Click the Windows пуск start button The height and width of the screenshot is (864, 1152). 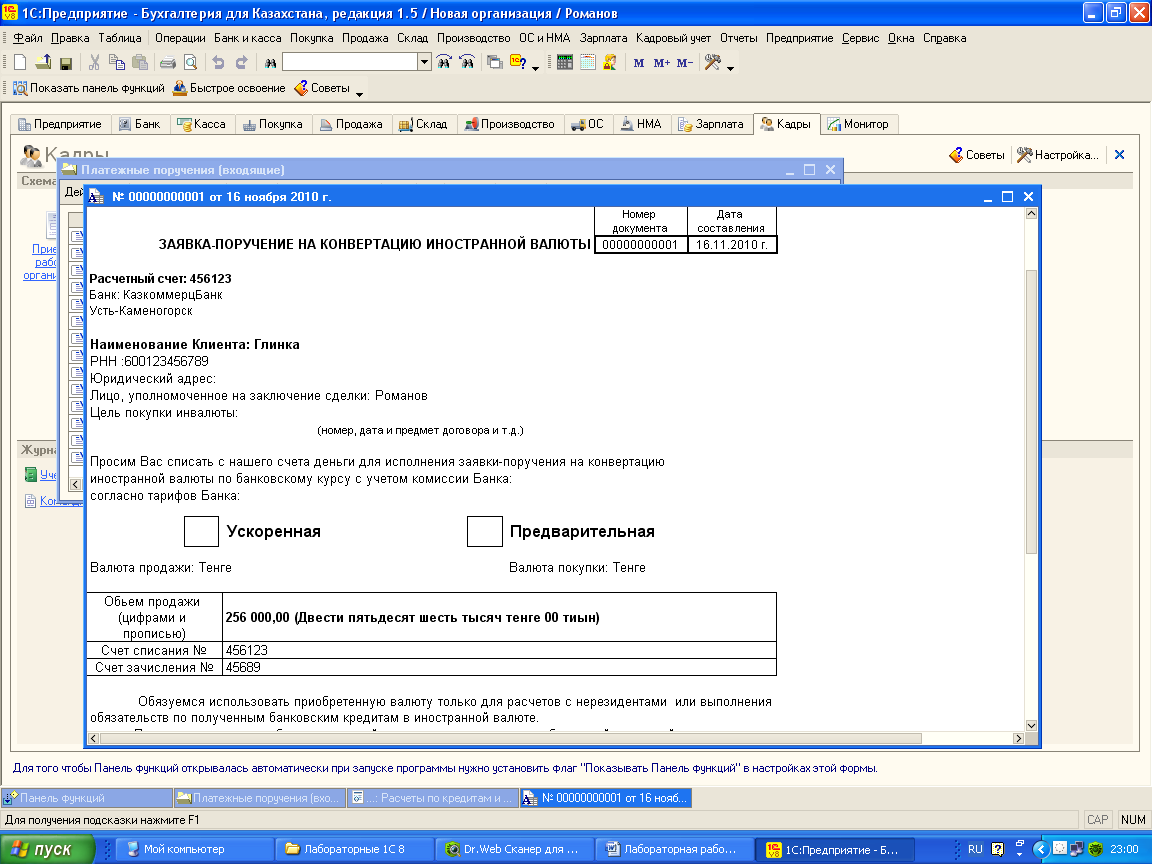47,849
